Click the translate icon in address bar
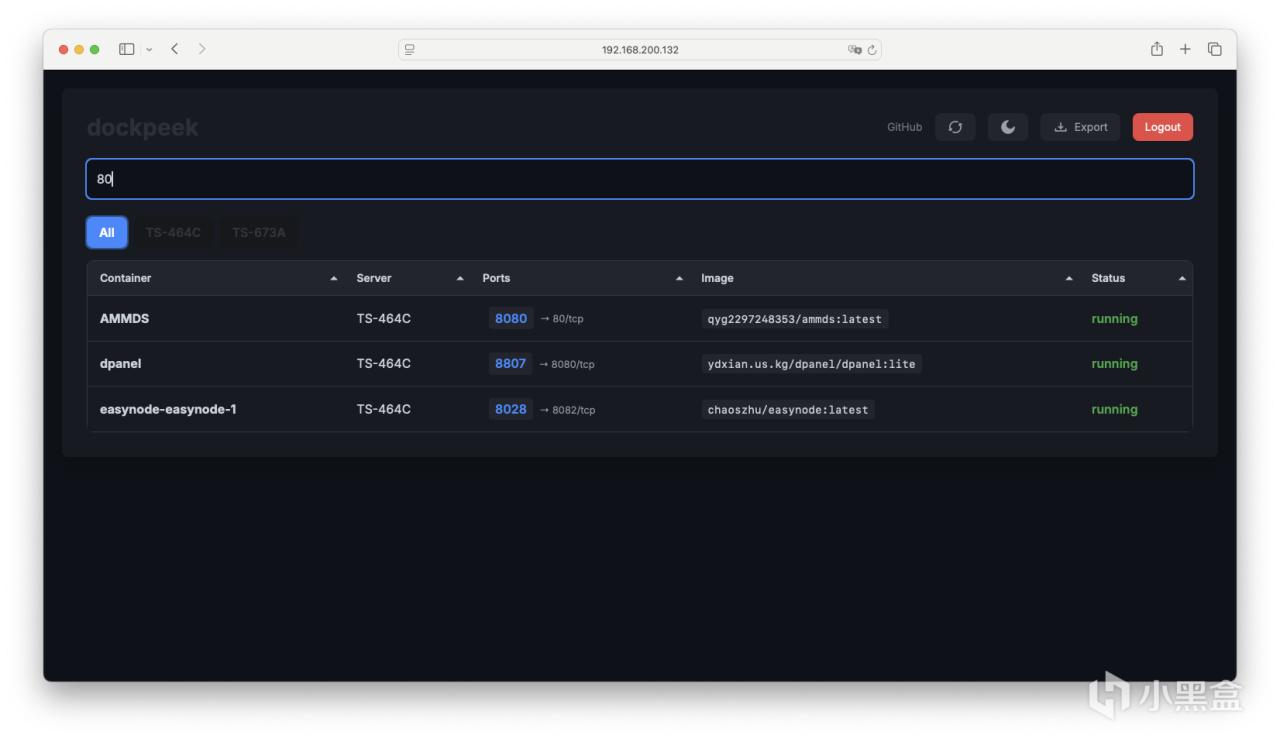The width and height of the screenshot is (1280, 739). click(x=854, y=49)
